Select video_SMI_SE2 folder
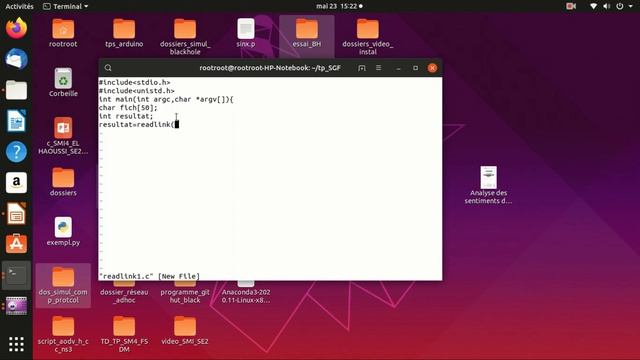Screen dimensions: 640x360 (x=185, y=331)
